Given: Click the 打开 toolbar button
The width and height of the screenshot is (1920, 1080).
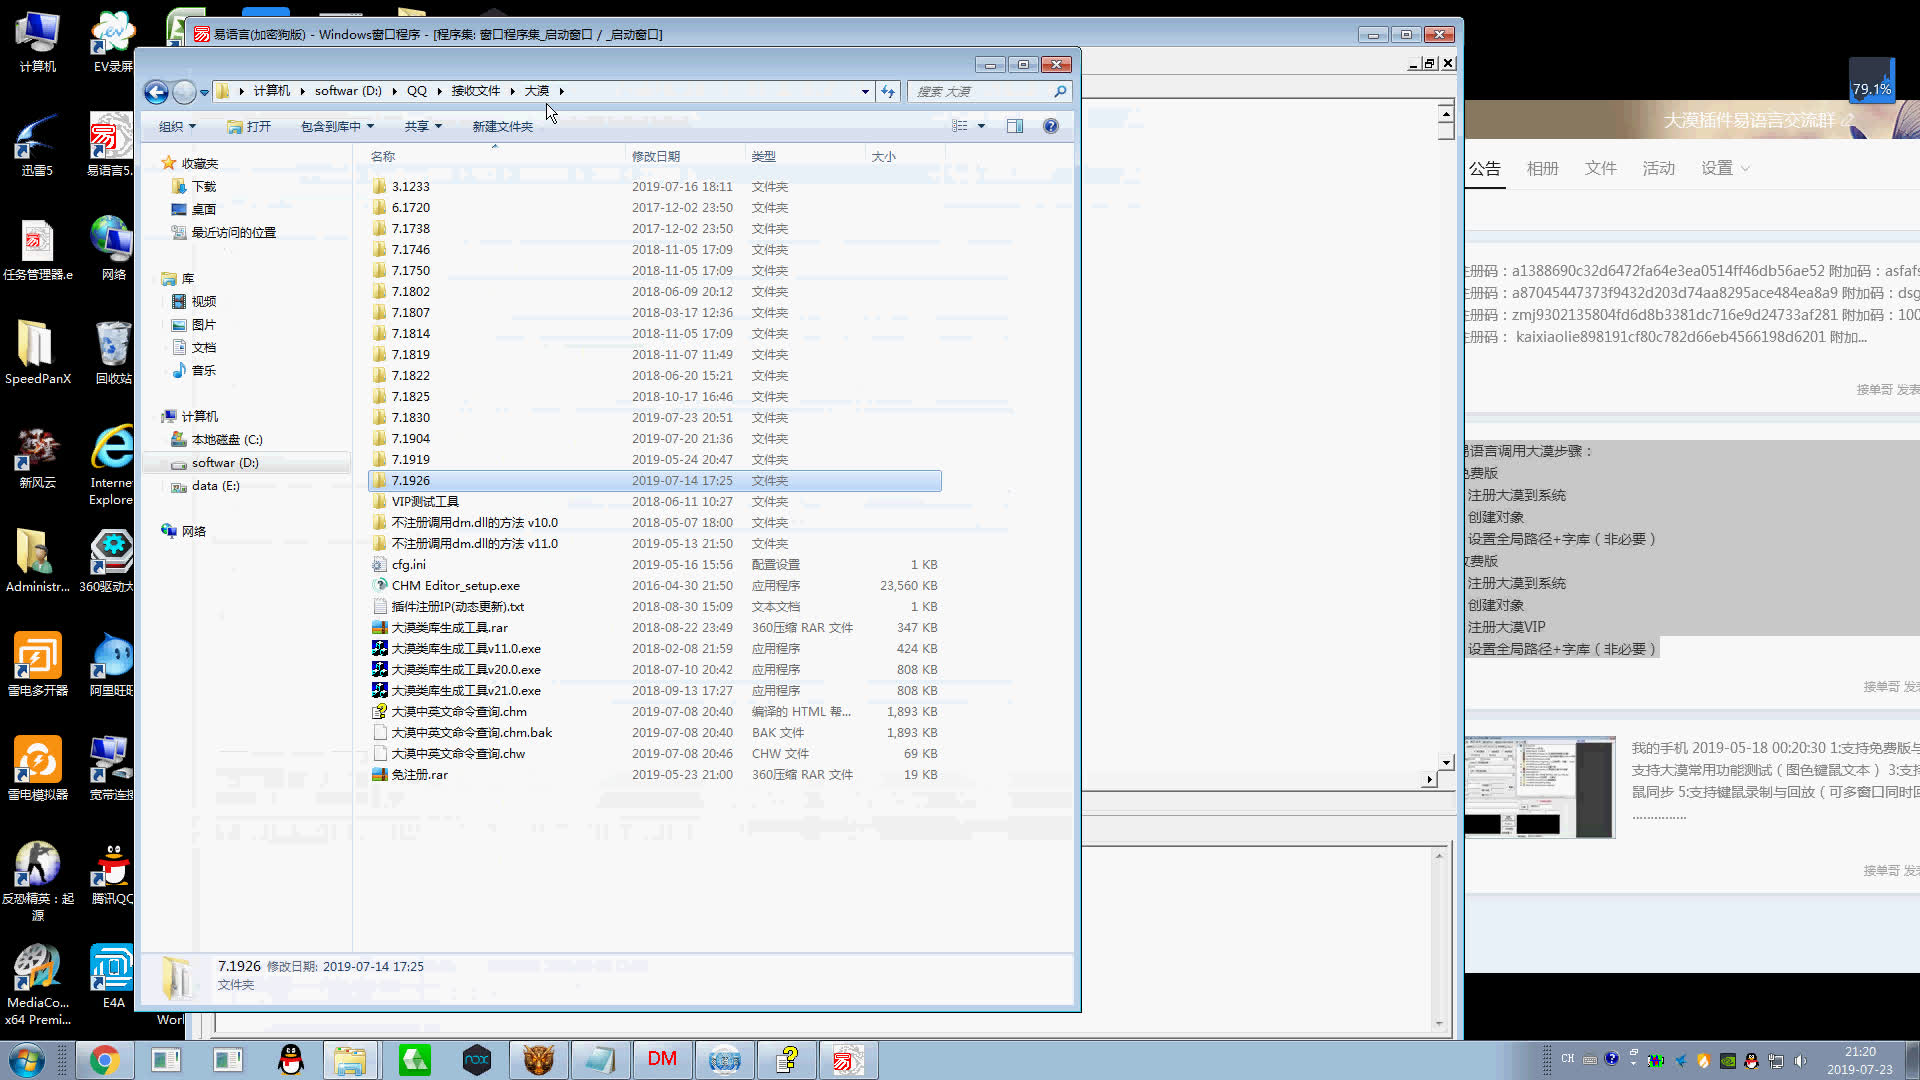Looking at the screenshot, I should click(249, 127).
